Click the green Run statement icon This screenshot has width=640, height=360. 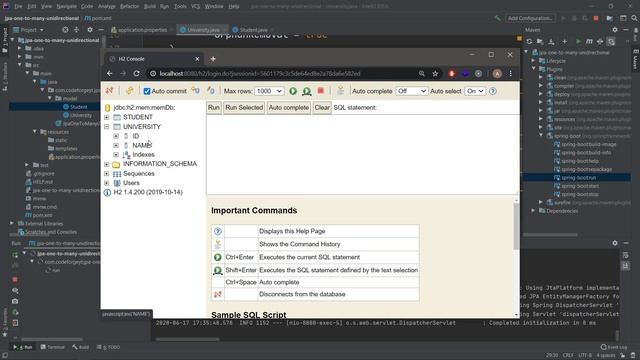point(293,91)
